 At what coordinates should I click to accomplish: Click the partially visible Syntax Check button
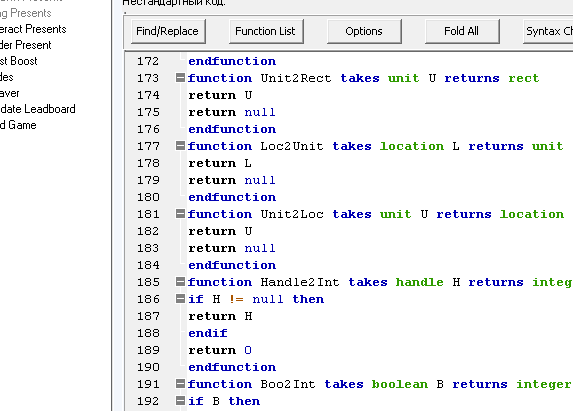click(x=548, y=31)
